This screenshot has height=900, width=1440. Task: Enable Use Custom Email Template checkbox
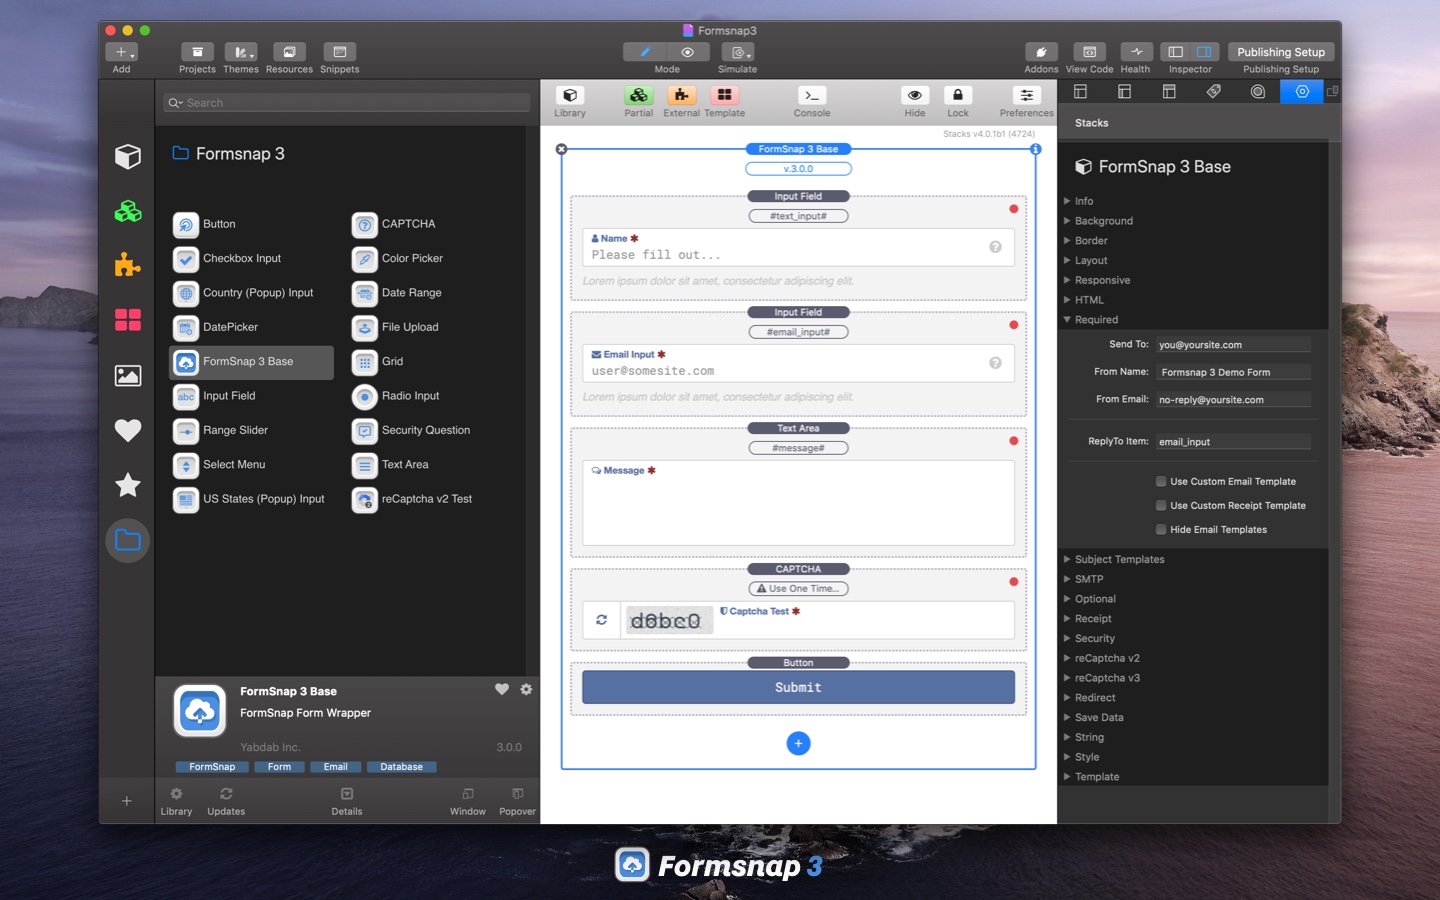point(1161,481)
